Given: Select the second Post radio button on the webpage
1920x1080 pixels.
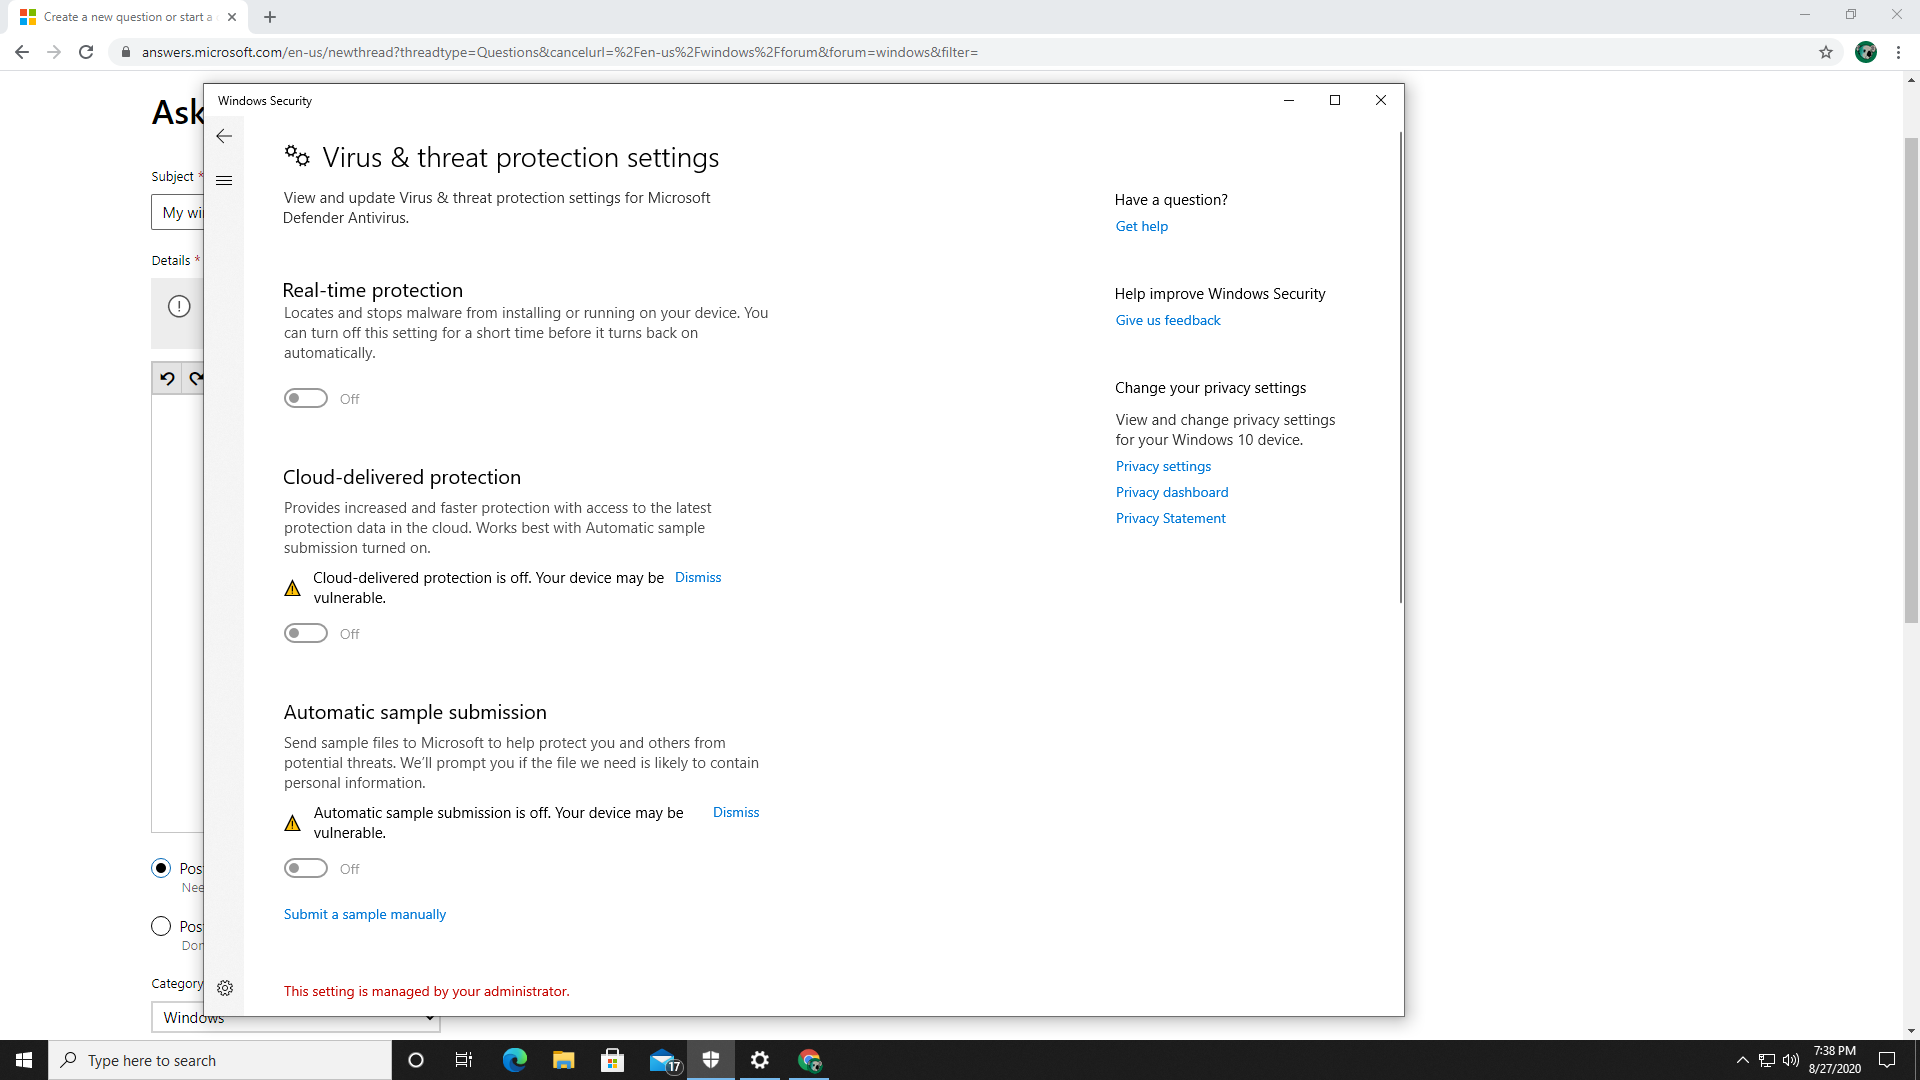Looking at the screenshot, I should 161,926.
